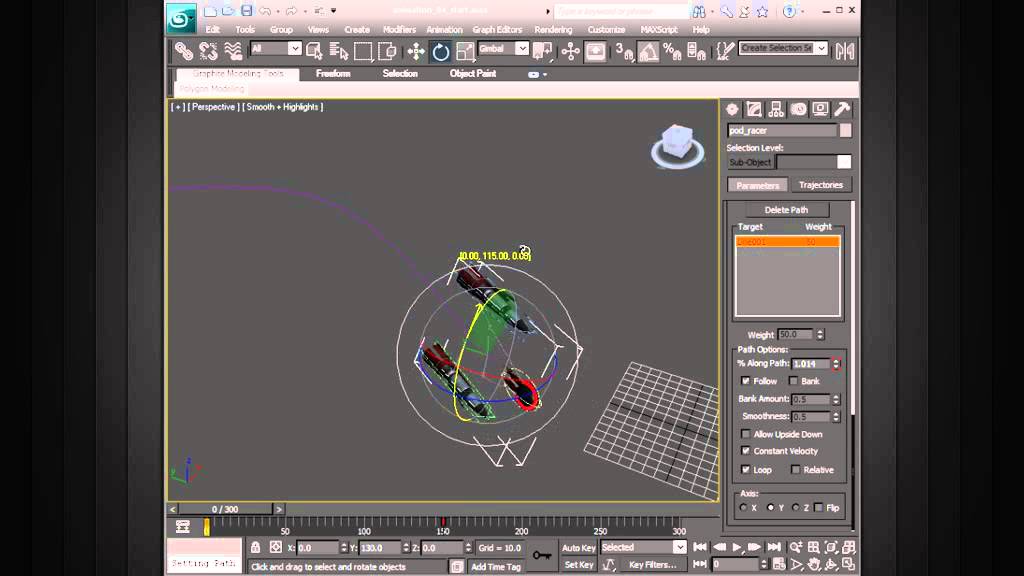
Task: Click the Use Pivot Point Center icon
Action: [542, 51]
